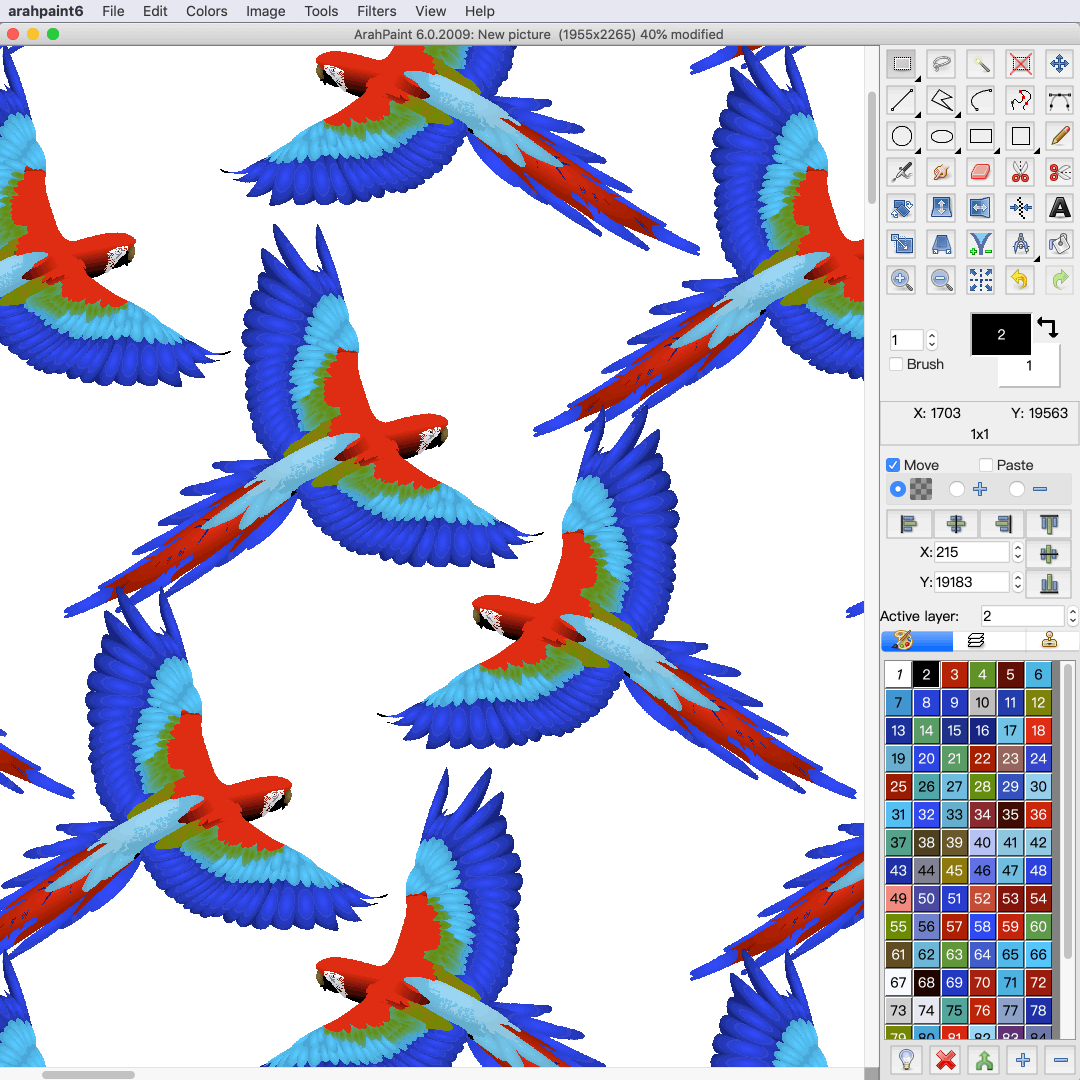
Task: Adjust the pen size stepper arrows
Action: 932,340
